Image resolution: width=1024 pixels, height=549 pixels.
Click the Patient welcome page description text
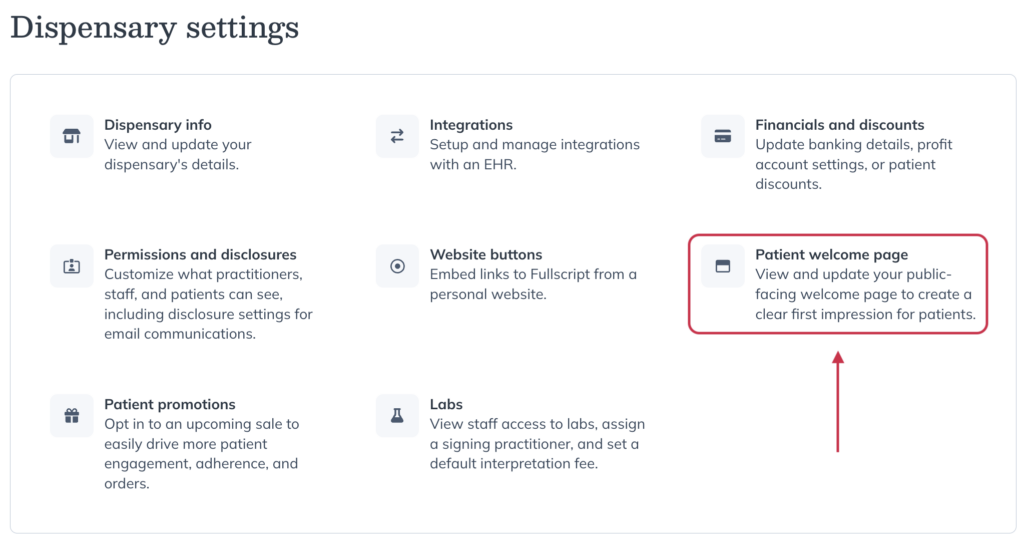click(865, 294)
